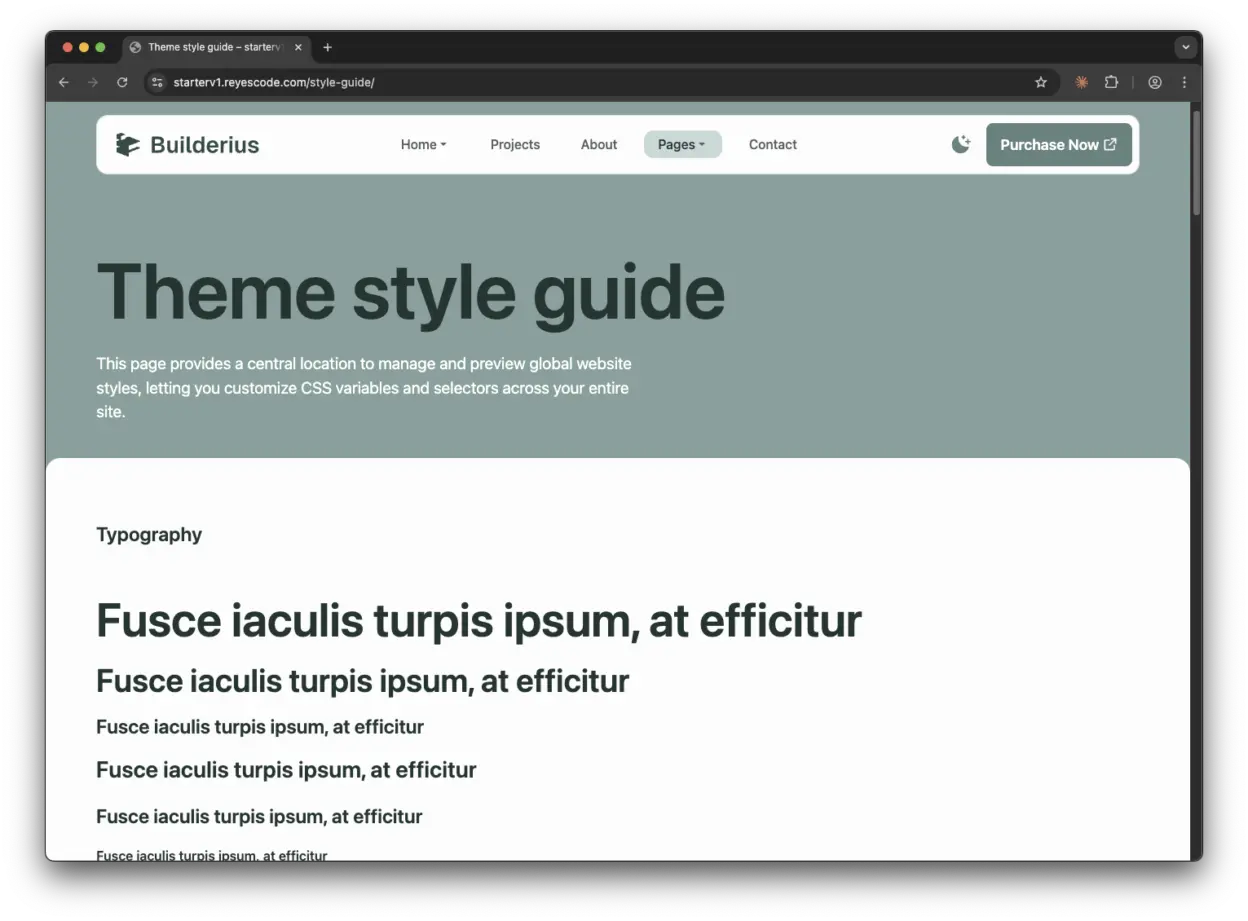The image size is (1248, 921).
Task: View site information icon in address bar
Action: [156, 83]
